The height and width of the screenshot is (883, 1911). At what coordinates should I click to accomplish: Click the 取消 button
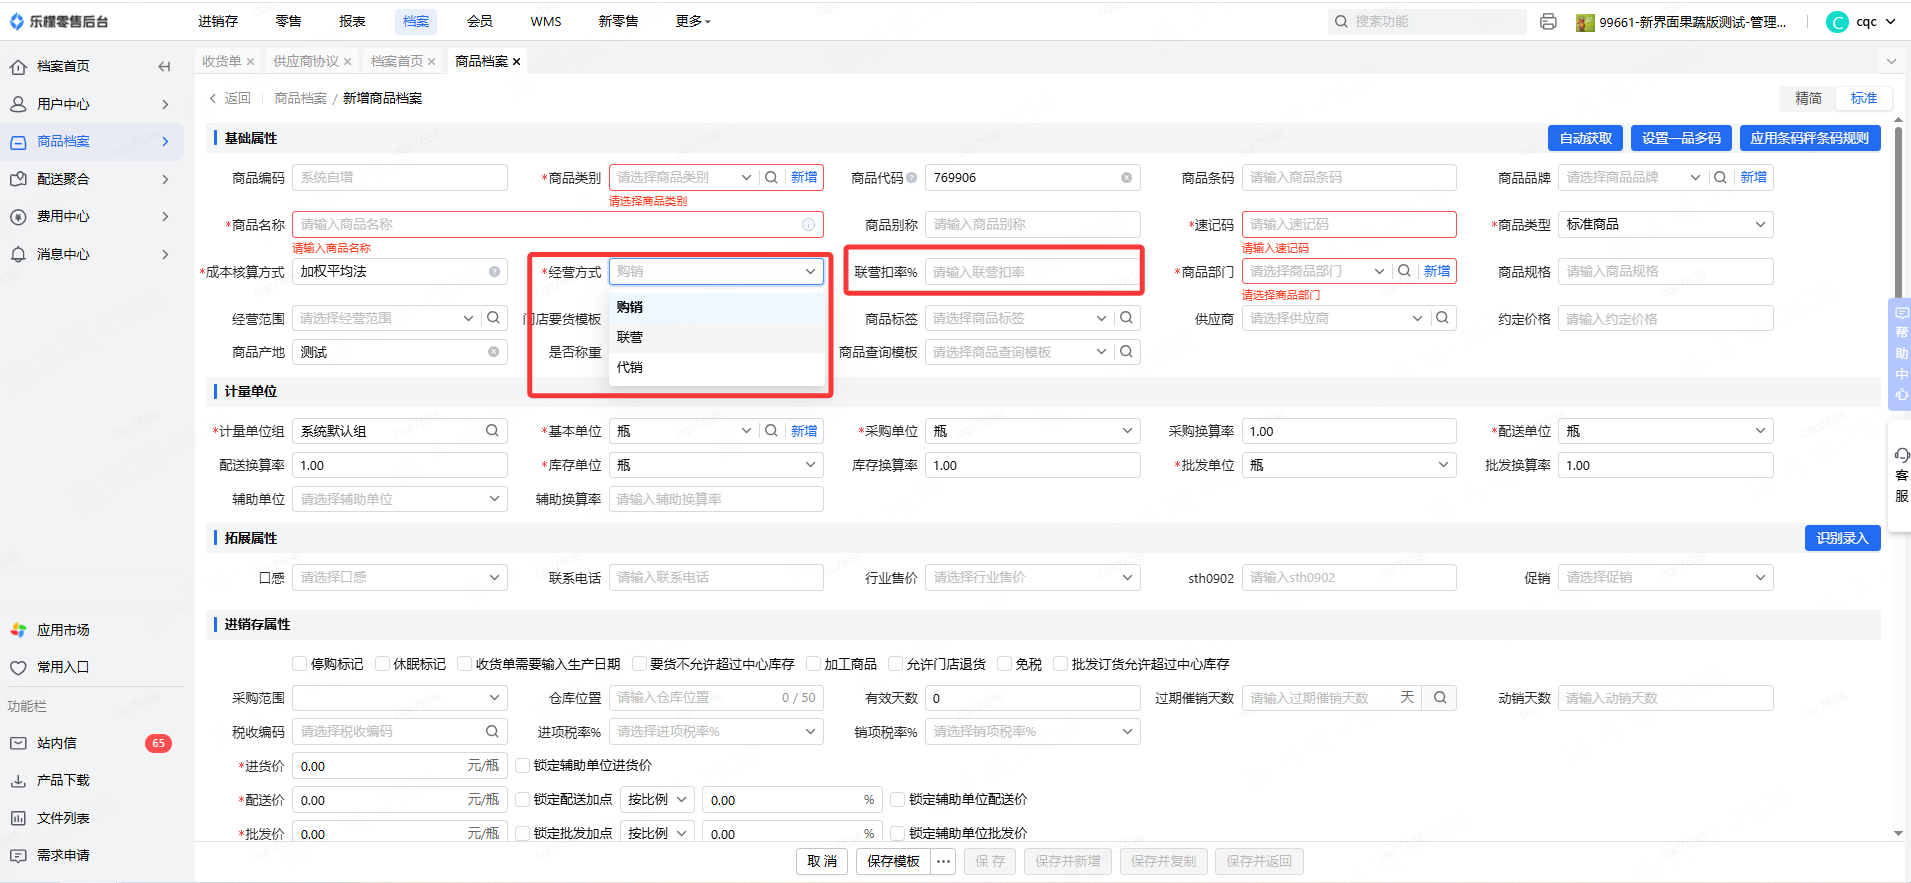822,862
